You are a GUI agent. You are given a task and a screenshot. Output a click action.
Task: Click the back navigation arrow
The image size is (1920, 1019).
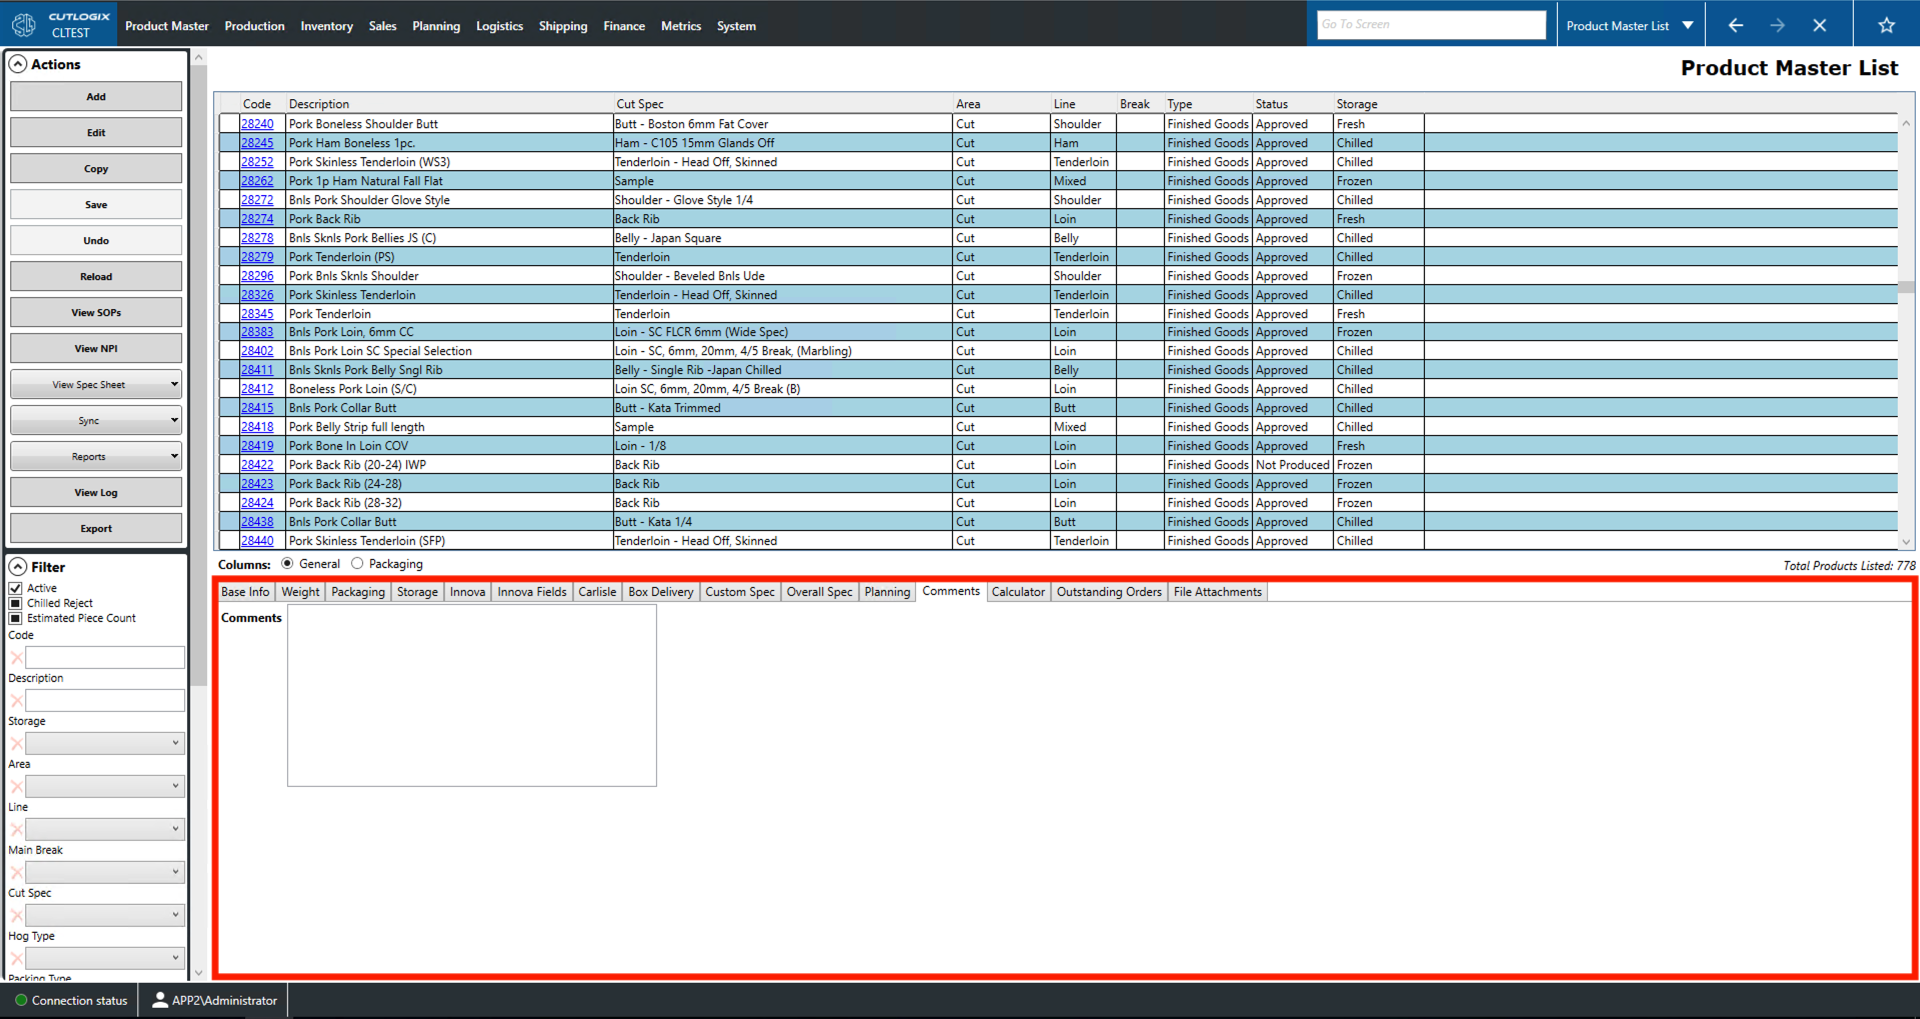(x=1735, y=23)
